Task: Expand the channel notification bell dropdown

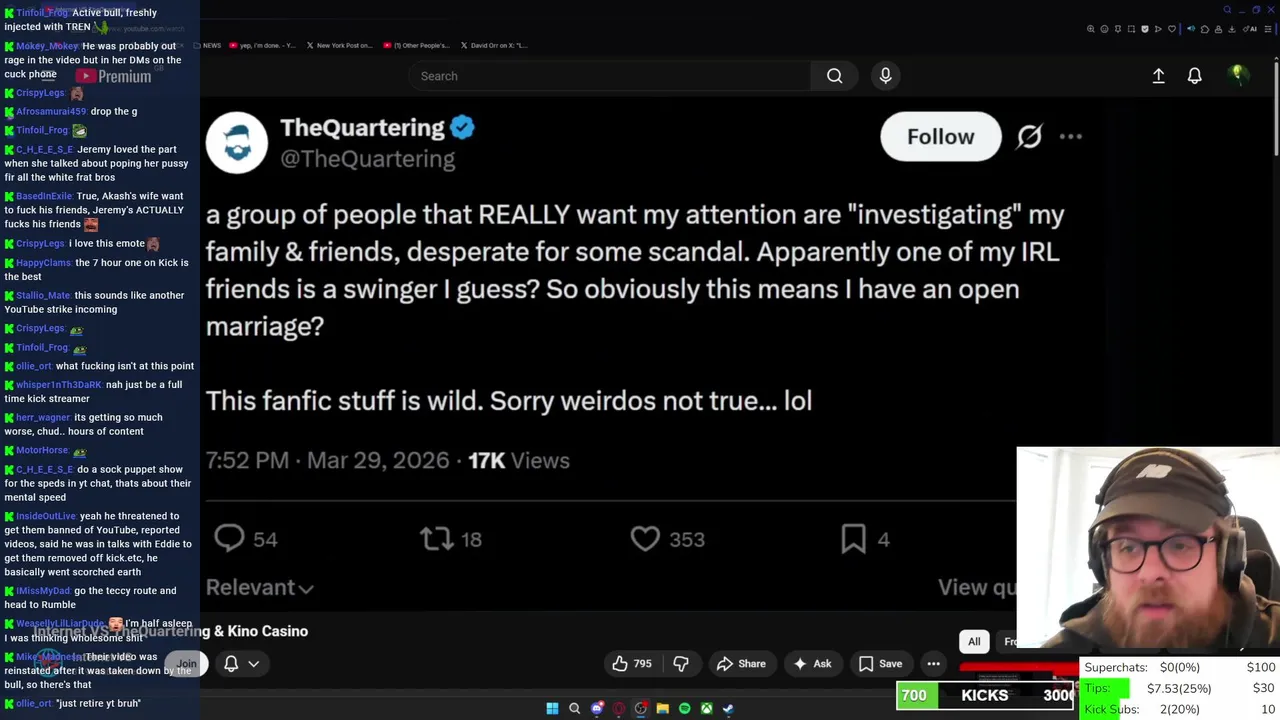Action: (241, 663)
